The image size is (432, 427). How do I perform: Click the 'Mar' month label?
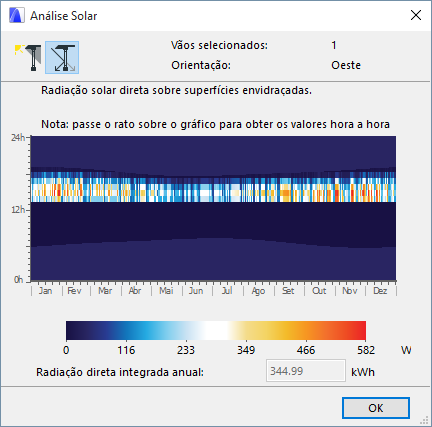[105, 291]
